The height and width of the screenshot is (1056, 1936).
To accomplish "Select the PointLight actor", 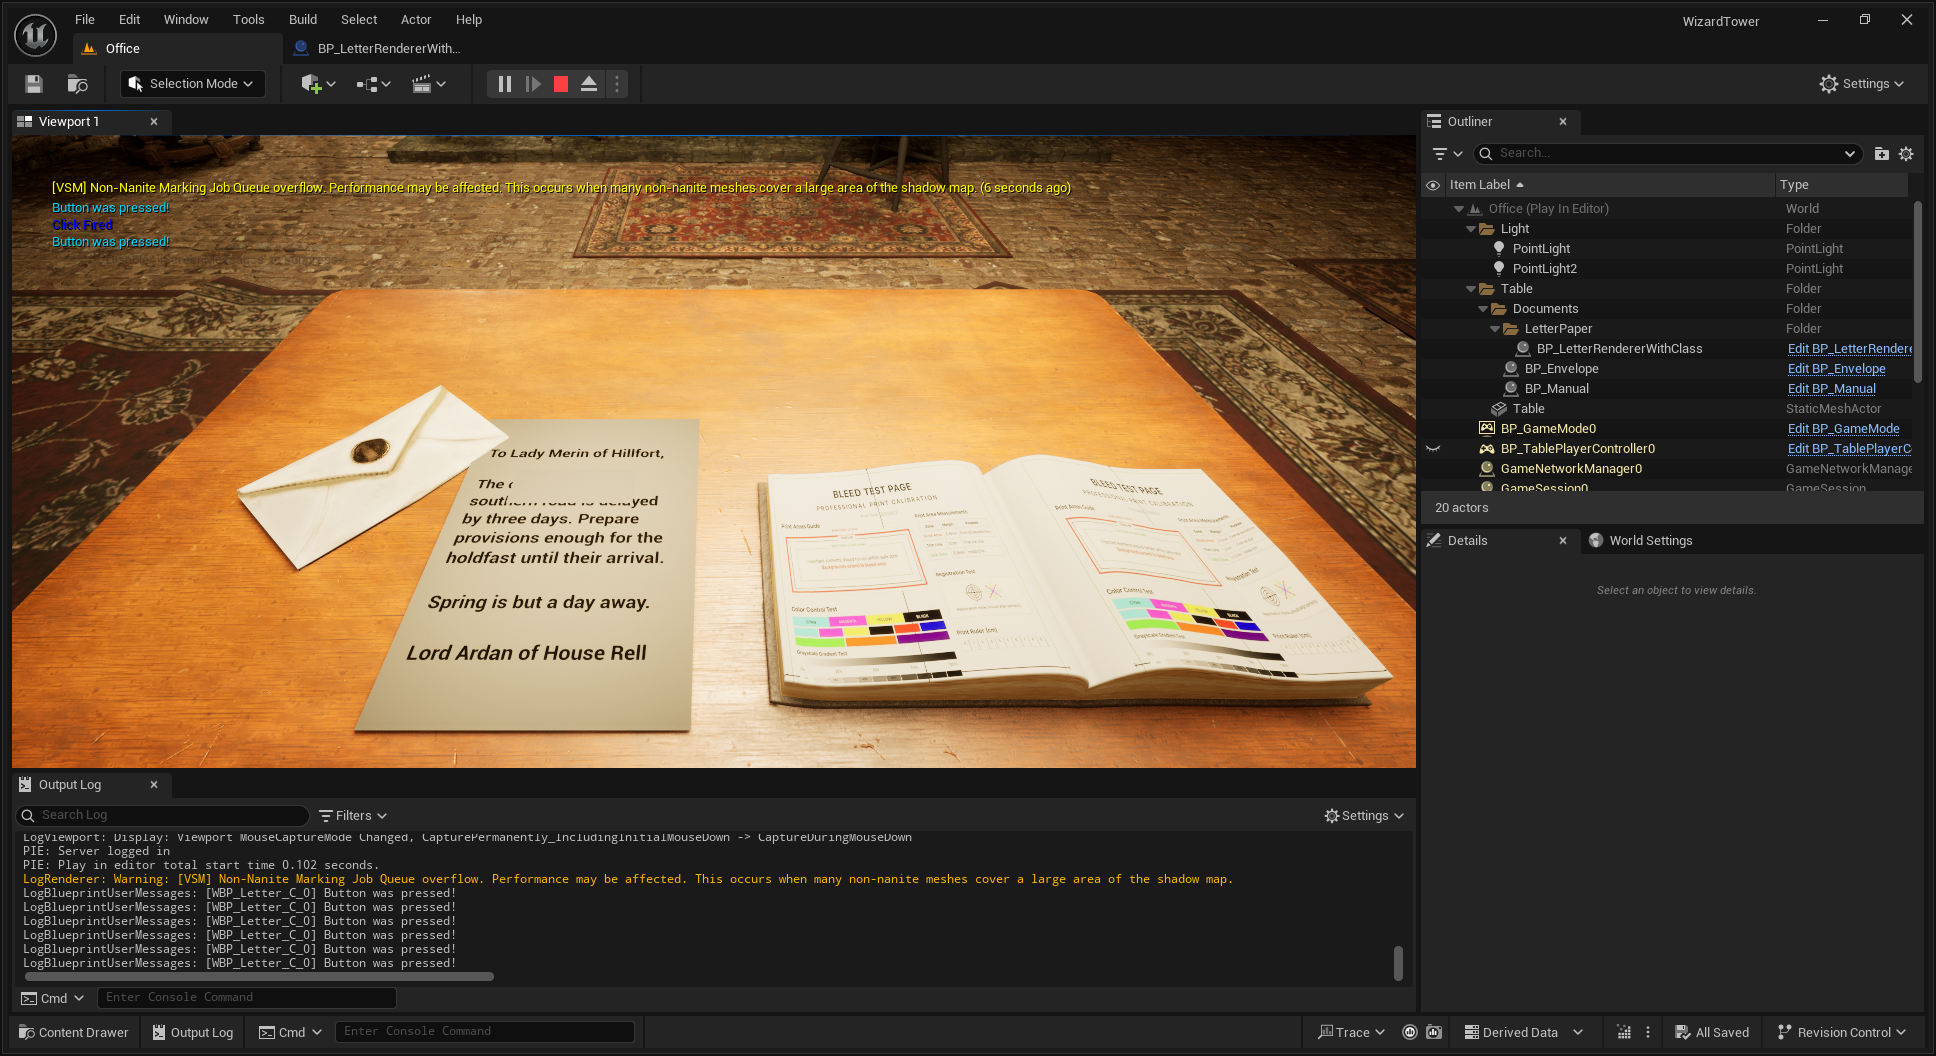I will 1541,249.
